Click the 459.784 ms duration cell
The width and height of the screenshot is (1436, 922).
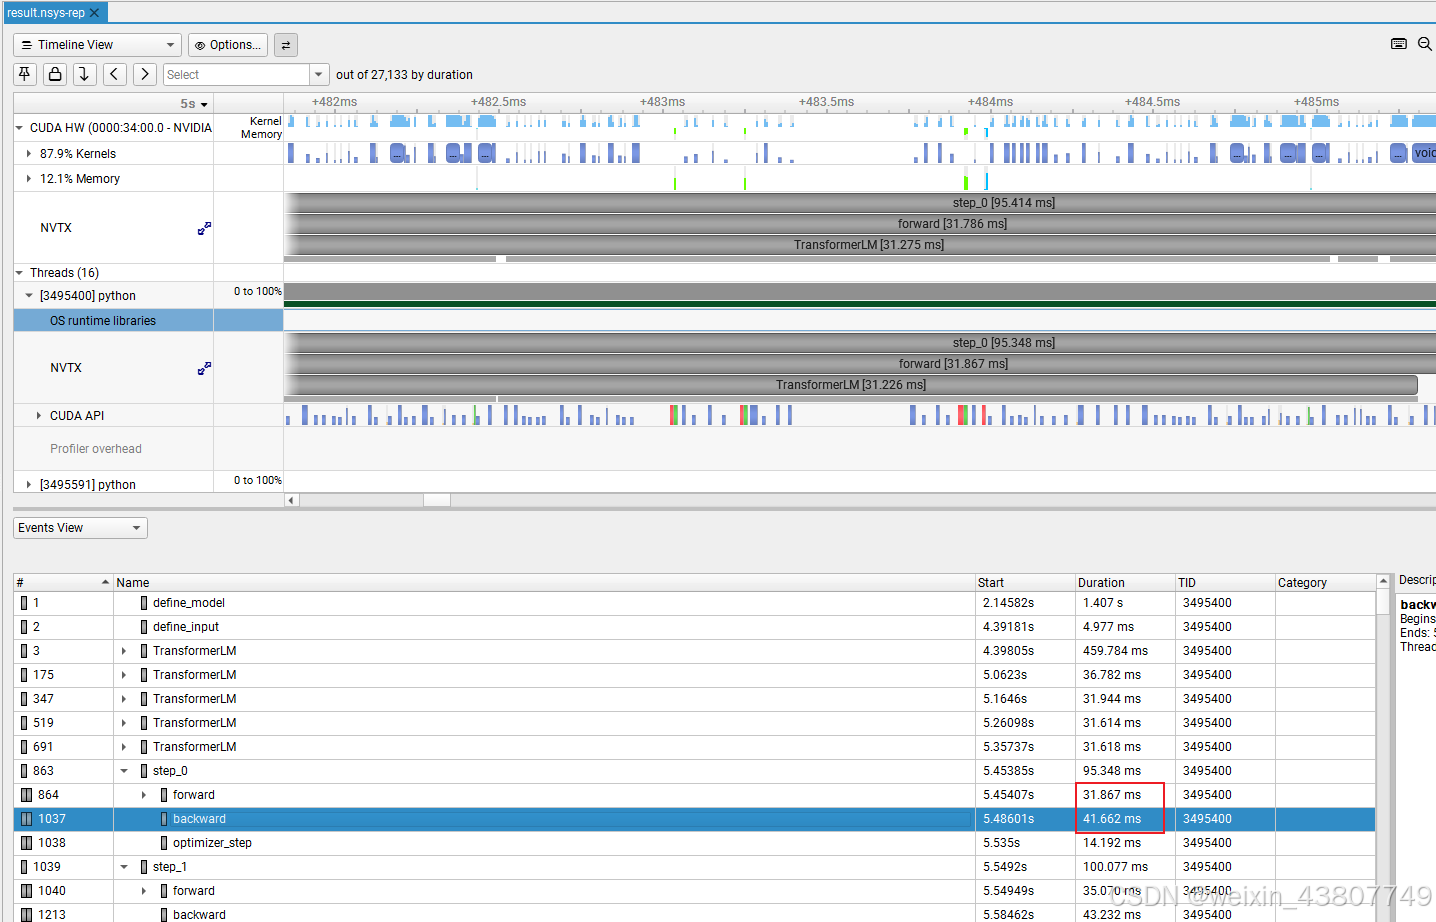(1125, 651)
